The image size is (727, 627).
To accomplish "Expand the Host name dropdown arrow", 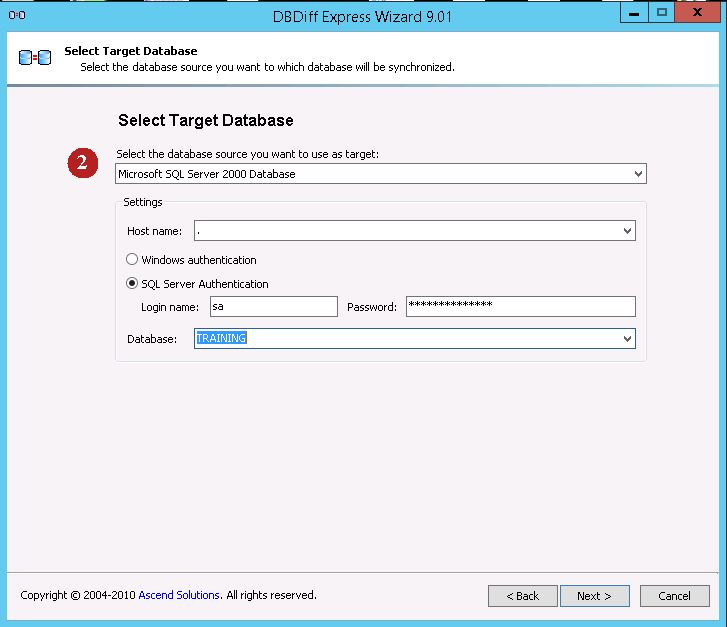I will [x=627, y=231].
